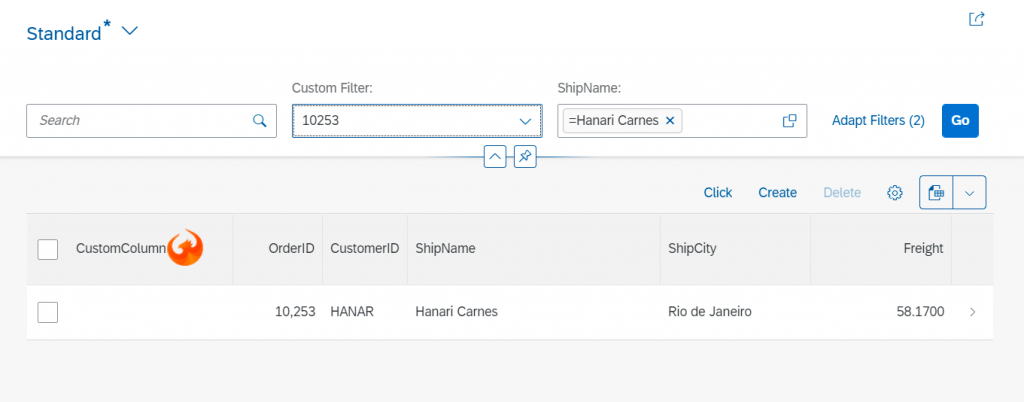Click the search magnifier icon
This screenshot has width=1024, height=402.
coord(259,121)
